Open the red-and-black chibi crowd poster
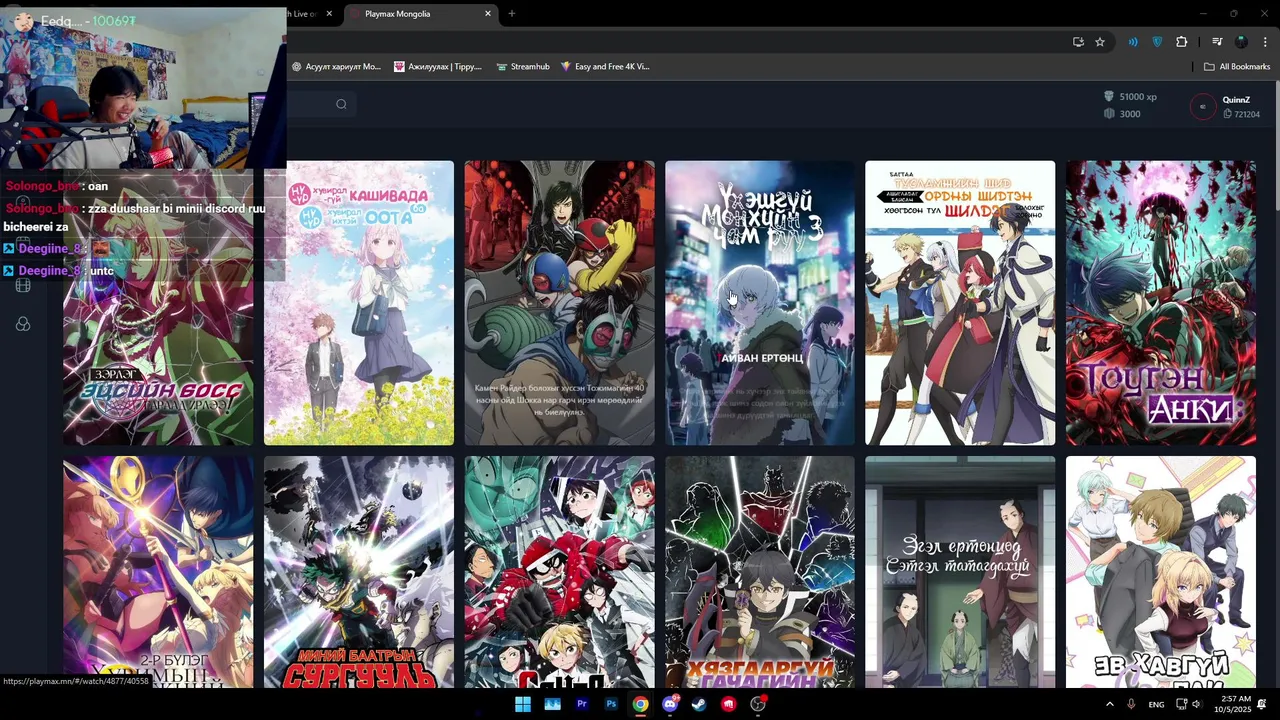This screenshot has width=1280, height=720. tap(560, 572)
